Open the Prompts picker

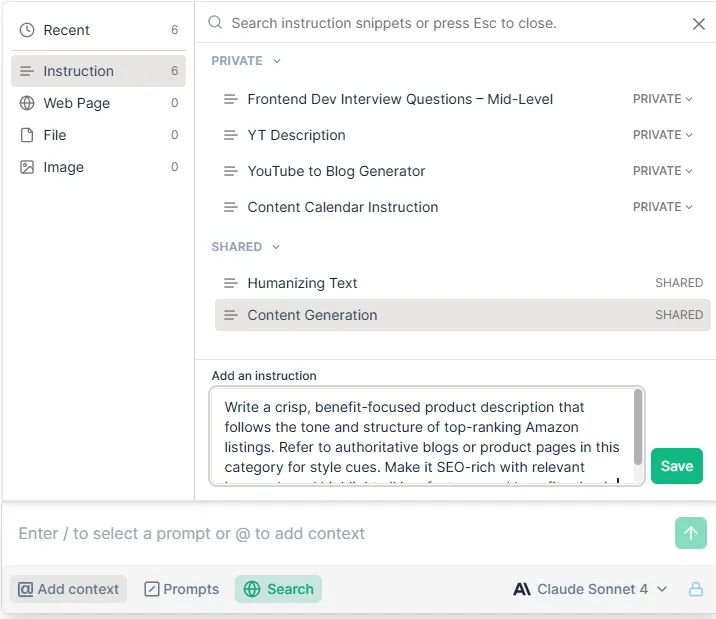[181, 589]
